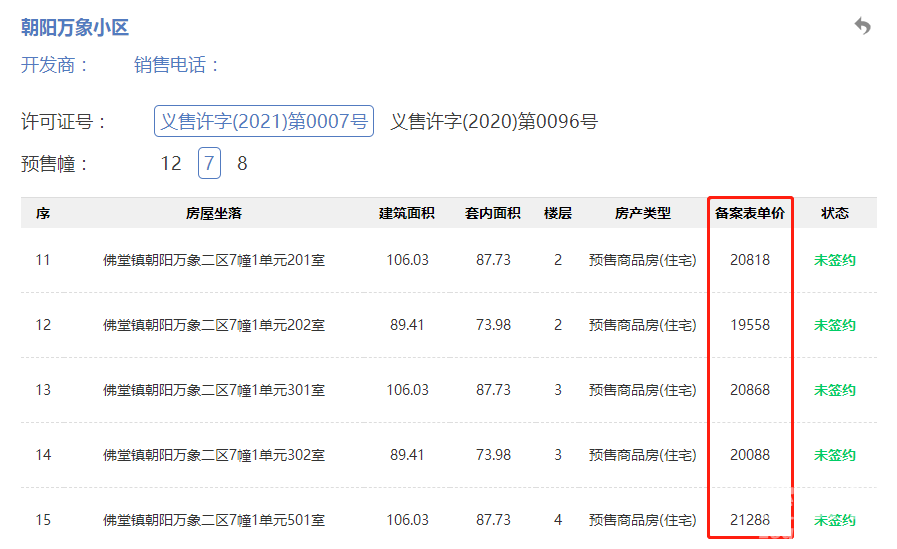Click the back arrow icon
Image resolution: width=897 pixels, height=549 pixels.
(x=862, y=27)
